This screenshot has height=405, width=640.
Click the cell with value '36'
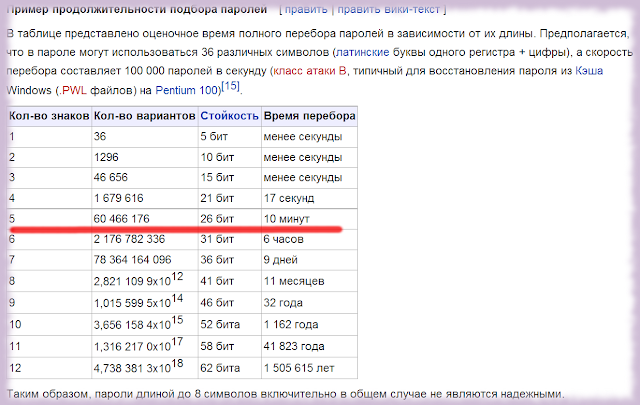(144, 137)
